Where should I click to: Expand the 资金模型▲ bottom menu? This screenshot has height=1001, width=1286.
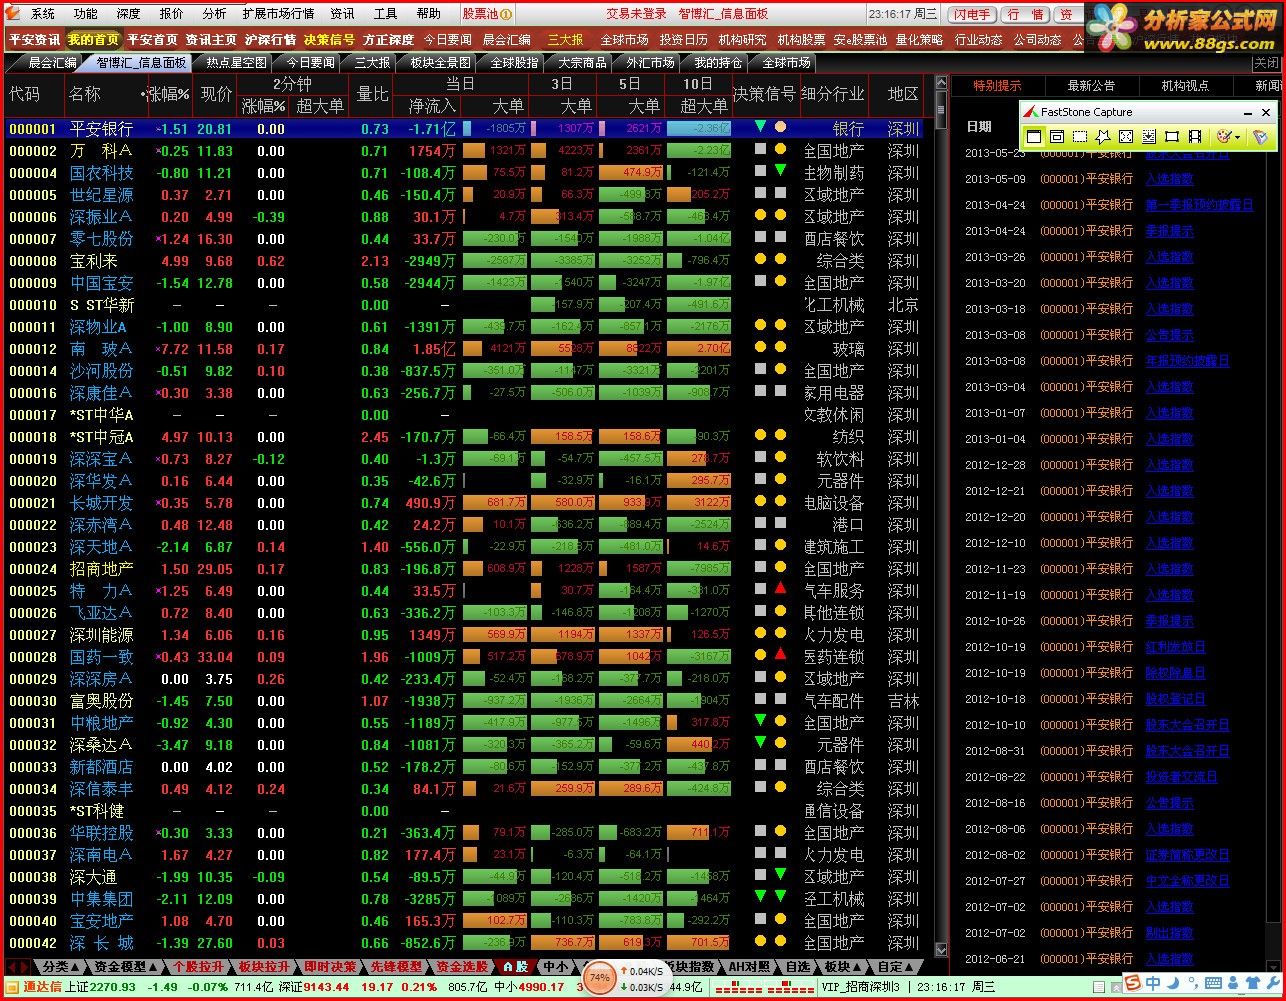click(126, 967)
